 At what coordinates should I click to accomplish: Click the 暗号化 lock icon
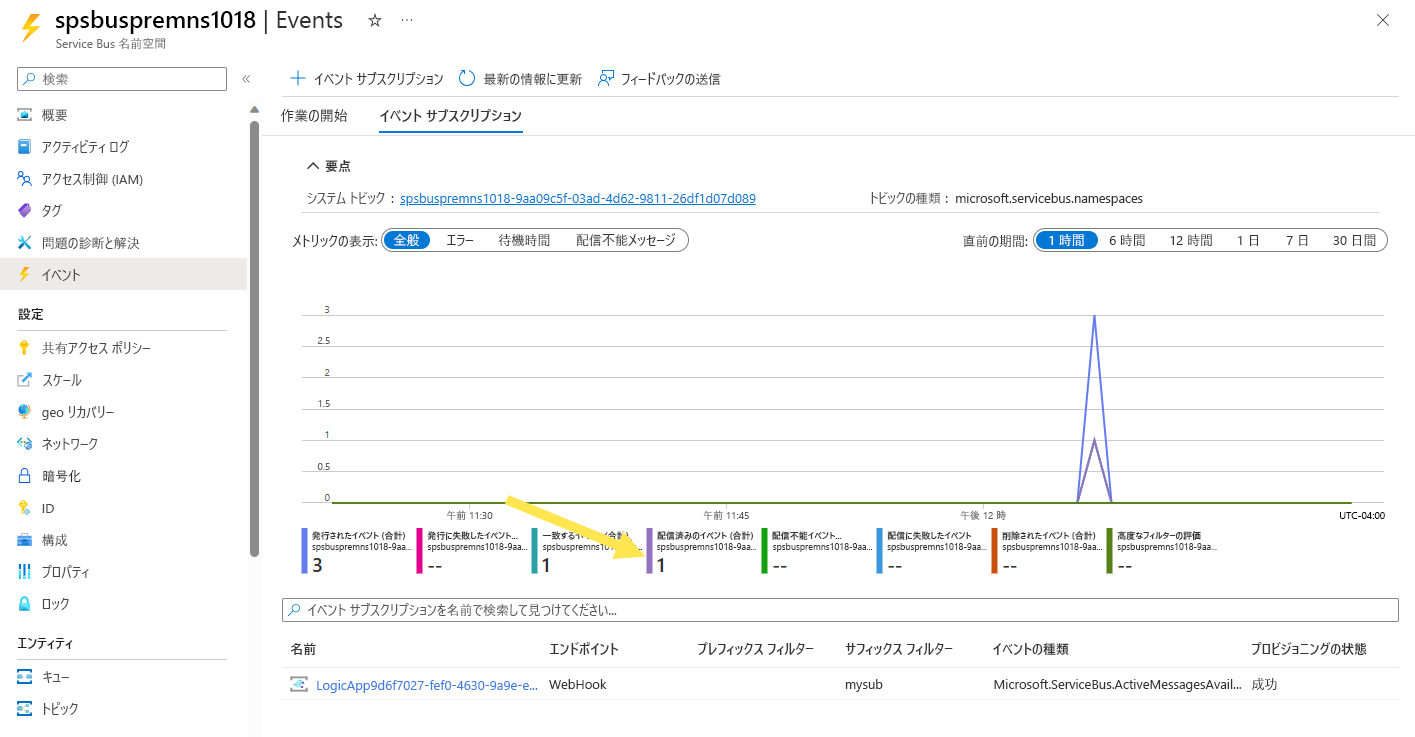click(x=25, y=476)
